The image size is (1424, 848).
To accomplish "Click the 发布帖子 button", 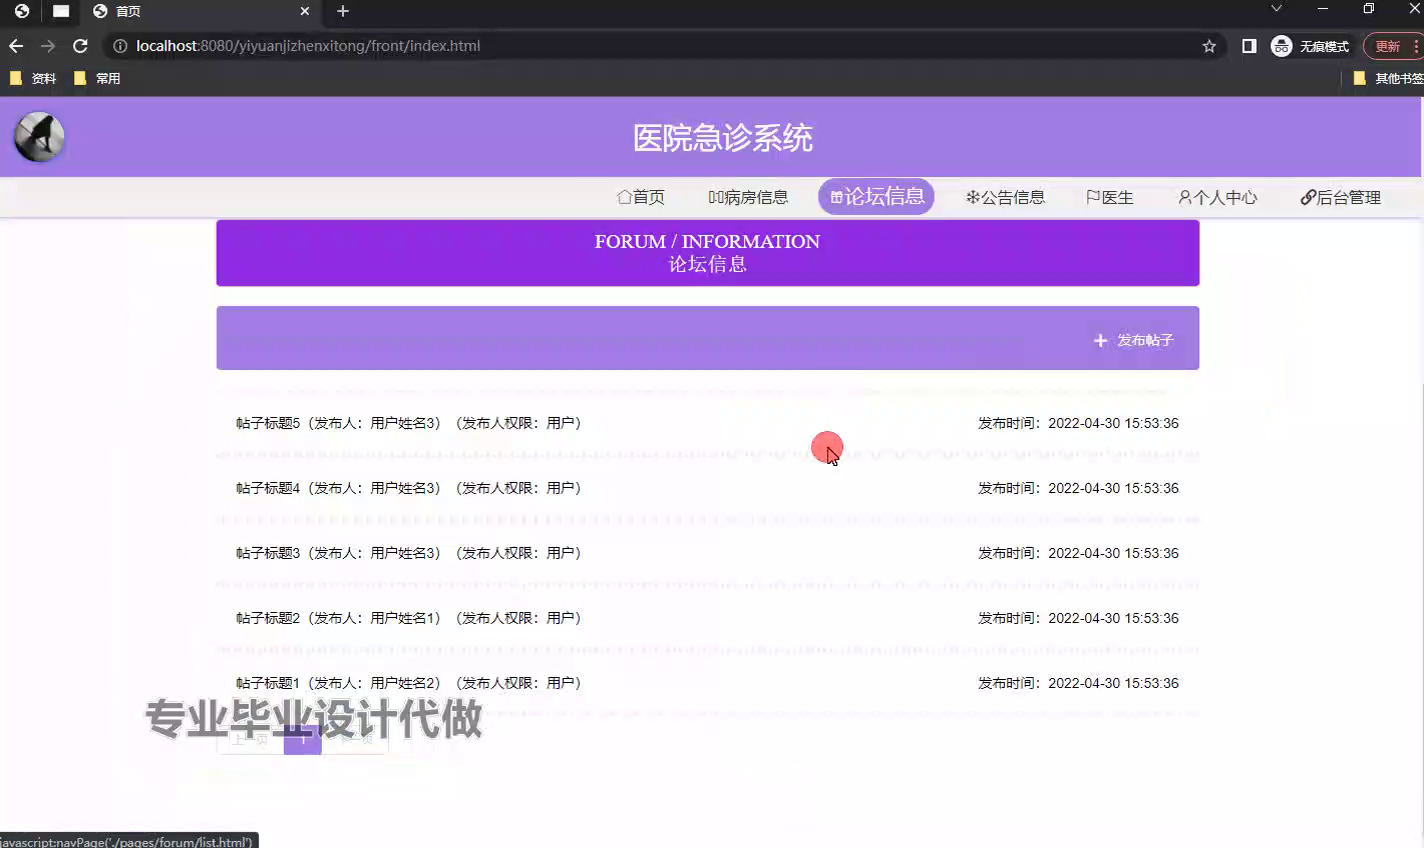I will pyautogui.click(x=1133, y=340).
